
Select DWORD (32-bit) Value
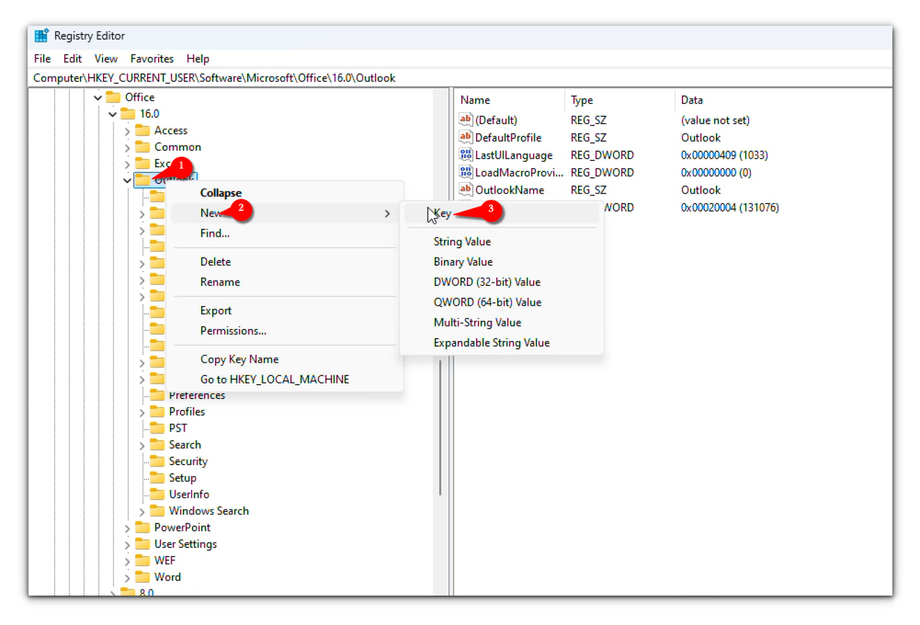point(502,282)
